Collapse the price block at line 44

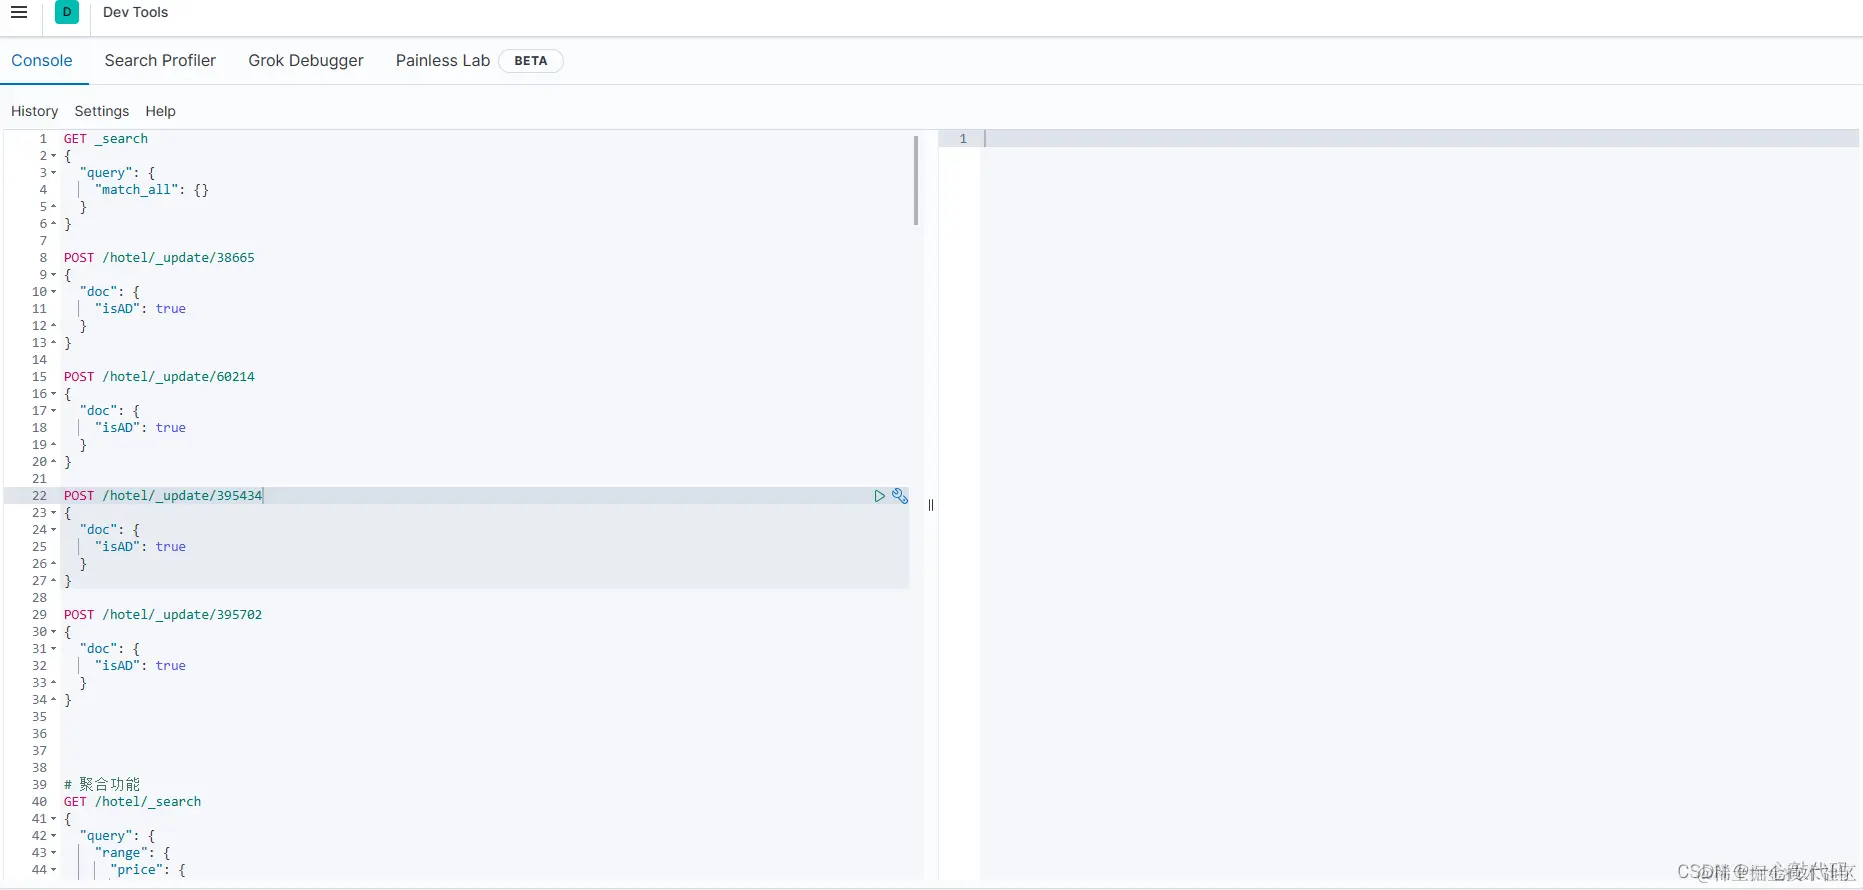(54, 870)
